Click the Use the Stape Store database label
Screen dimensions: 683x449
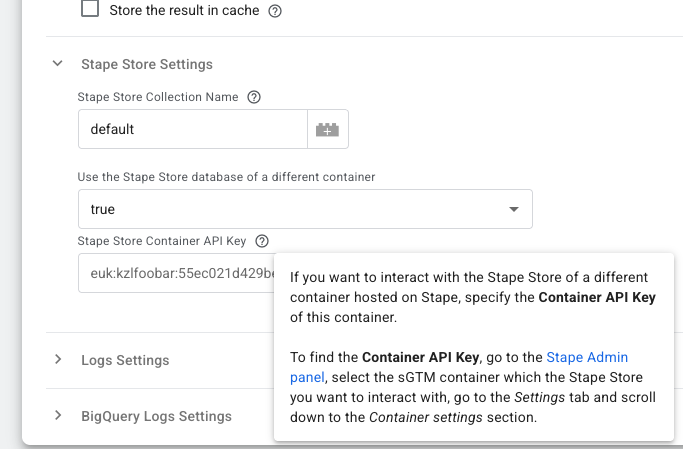(226, 177)
